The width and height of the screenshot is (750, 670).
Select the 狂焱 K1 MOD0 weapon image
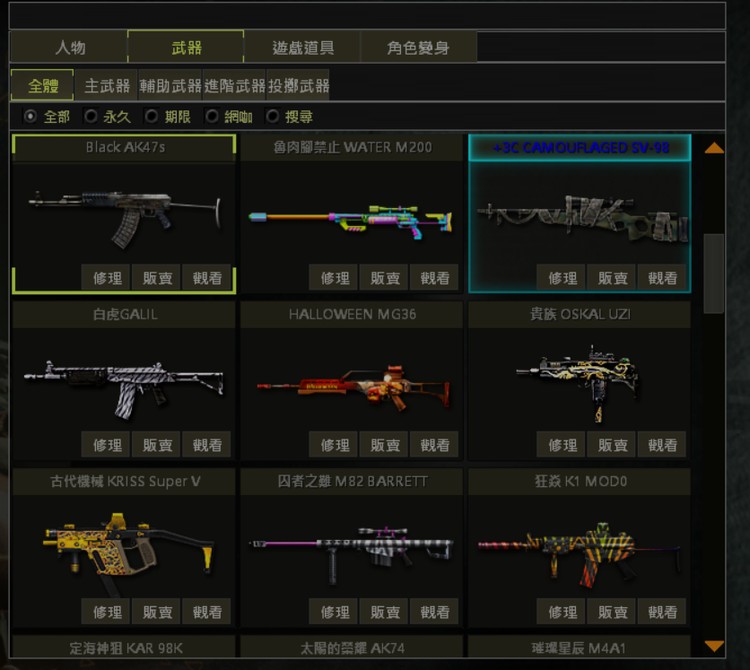579,555
